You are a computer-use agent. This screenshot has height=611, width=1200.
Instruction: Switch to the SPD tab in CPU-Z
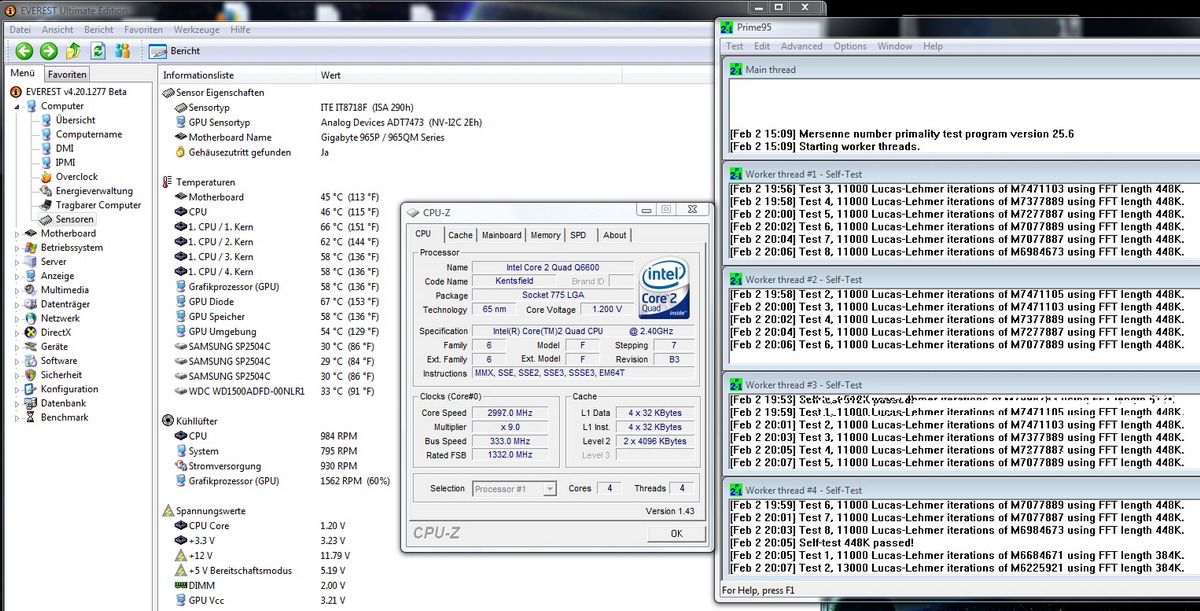579,235
